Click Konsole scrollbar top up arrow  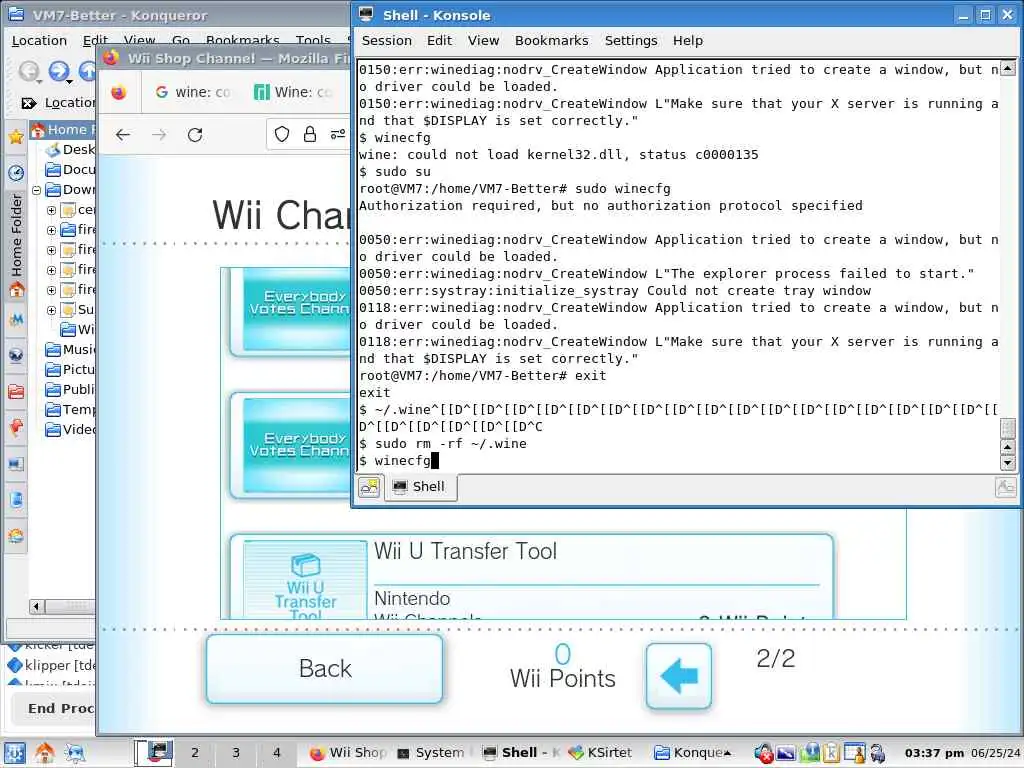pos(1008,68)
